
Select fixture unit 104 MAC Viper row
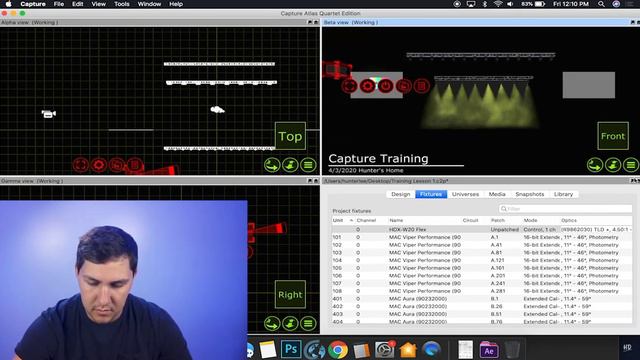click(x=482, y=260)
